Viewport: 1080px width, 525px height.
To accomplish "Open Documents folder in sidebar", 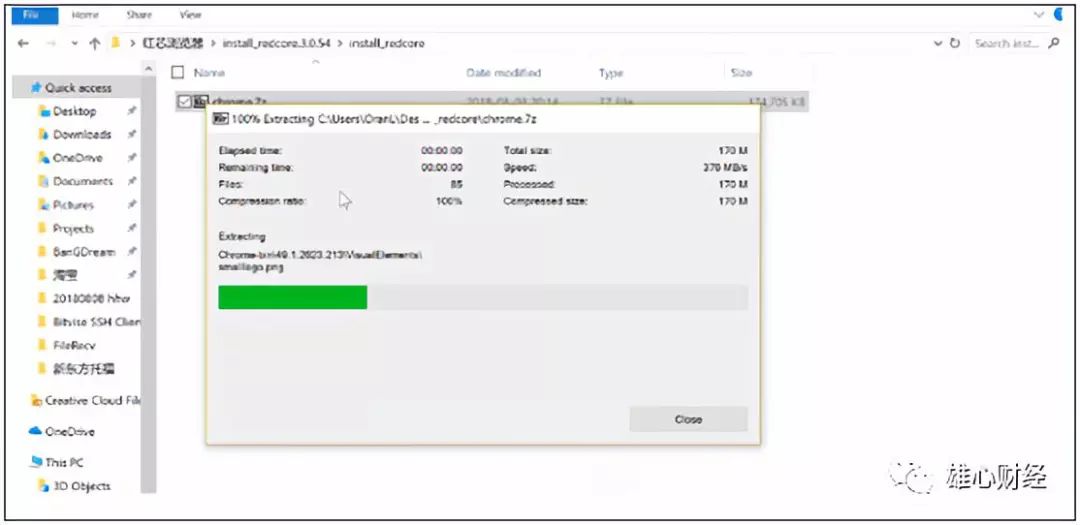I will click(83, 181).
